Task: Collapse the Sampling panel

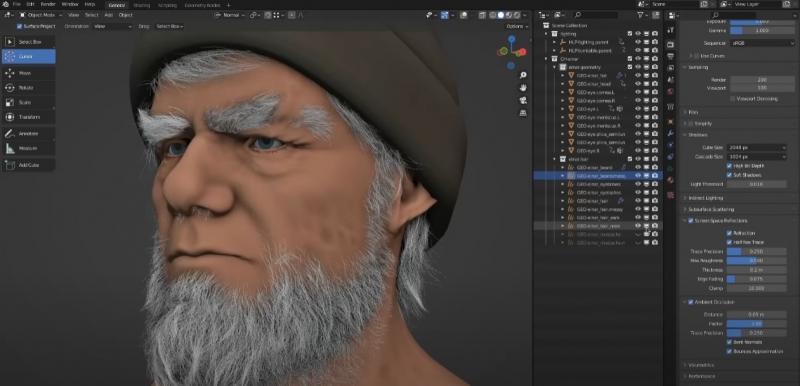Action: 697,67
